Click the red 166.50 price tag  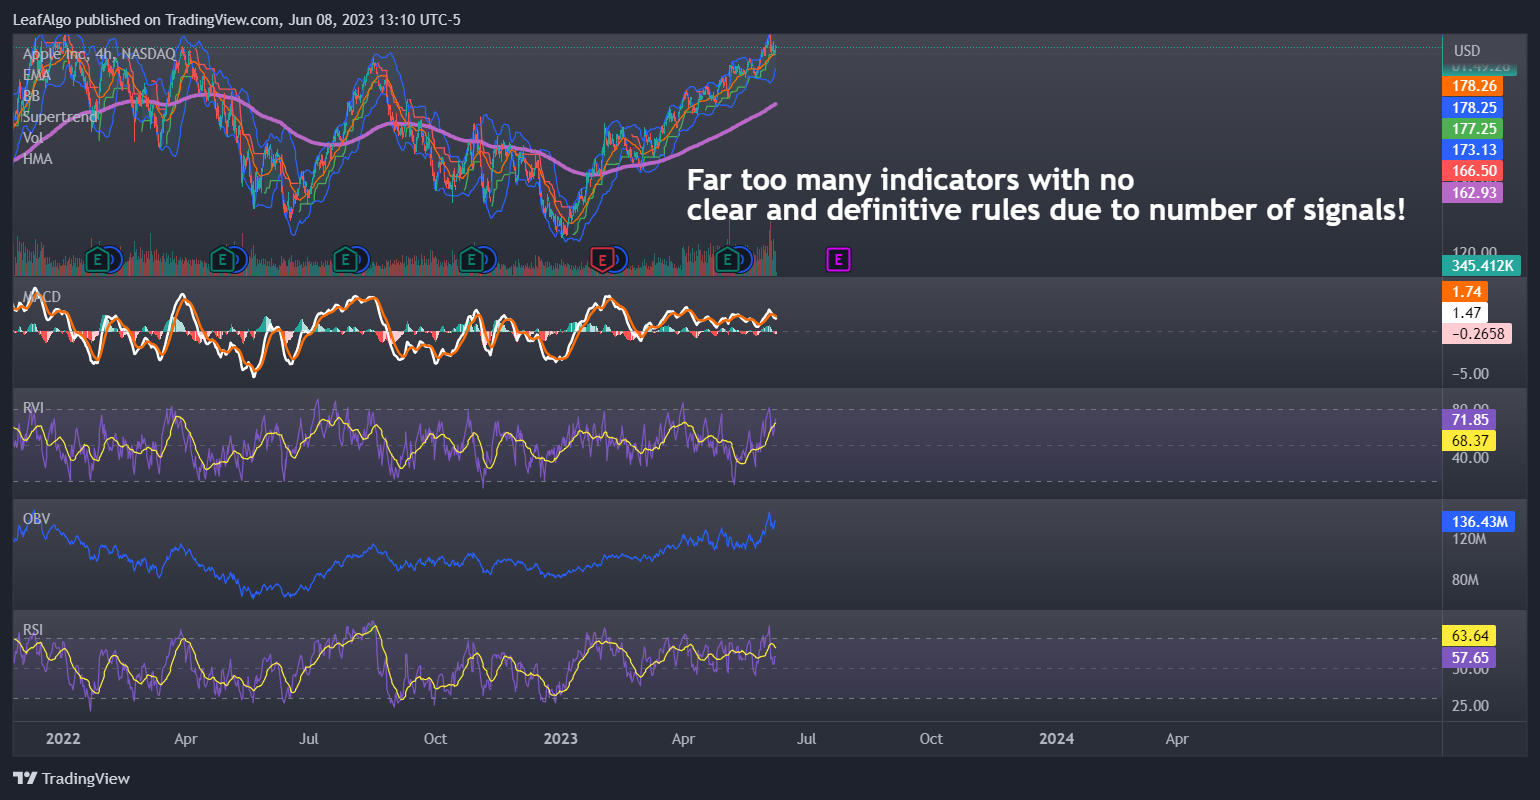click(x=1472, y=171)
